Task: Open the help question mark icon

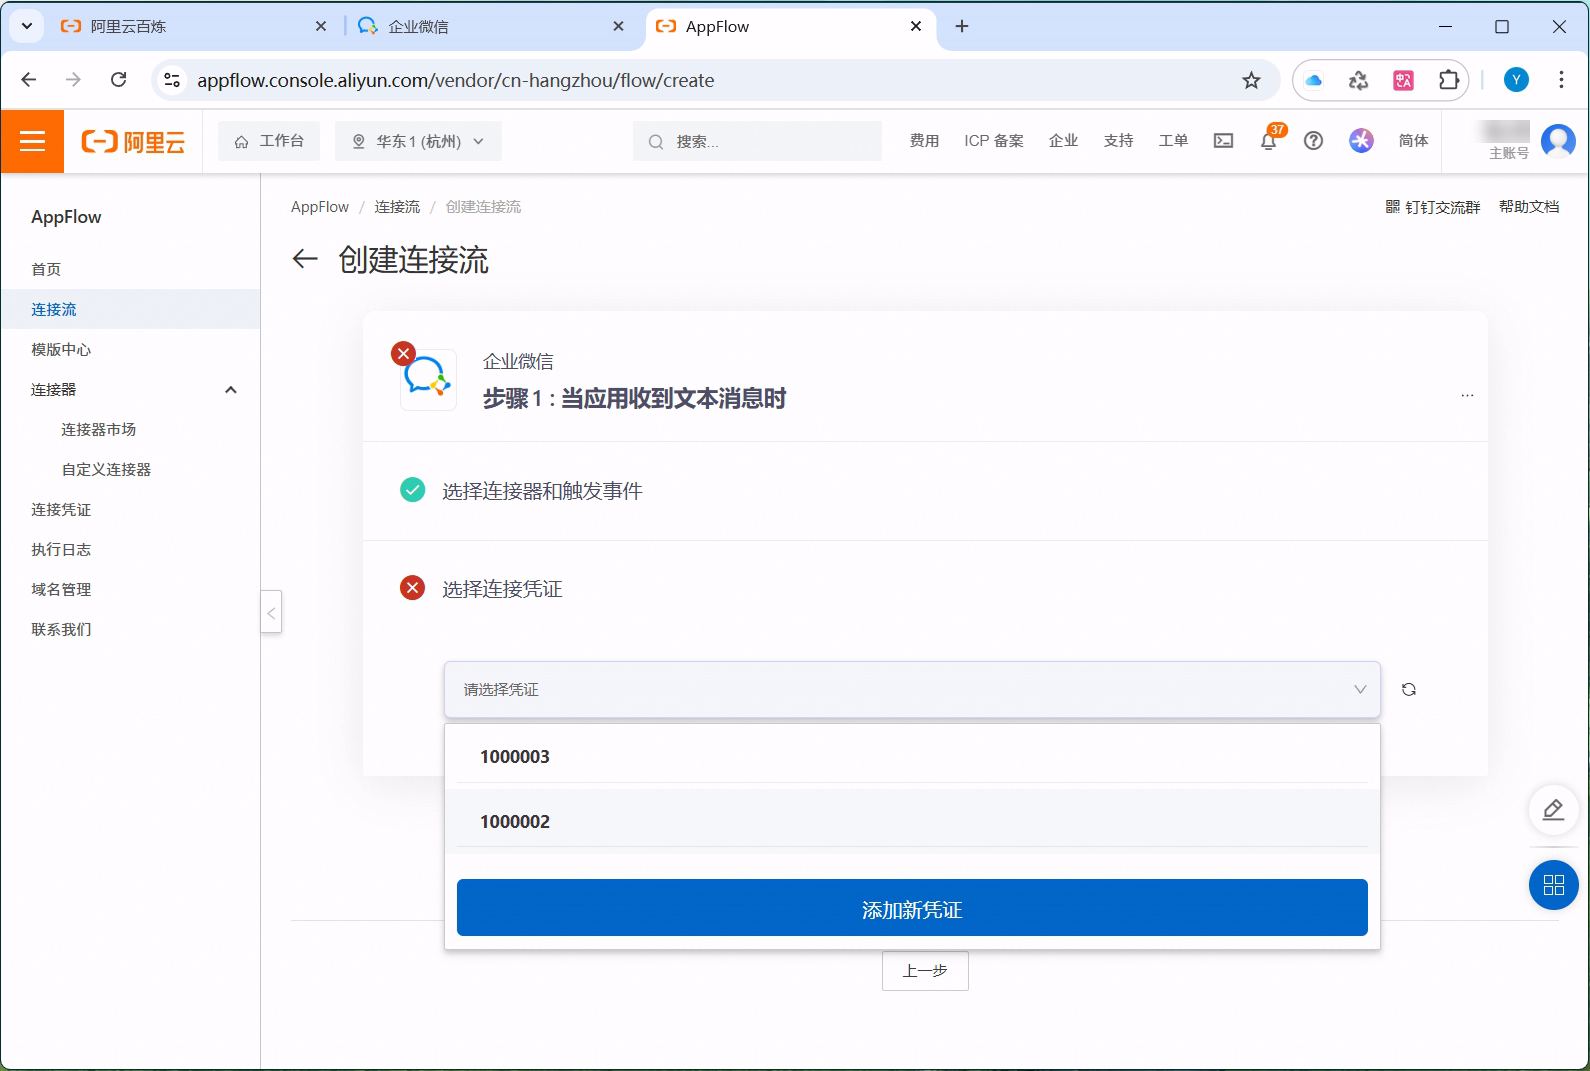Action: click(x=1314, y=141)
